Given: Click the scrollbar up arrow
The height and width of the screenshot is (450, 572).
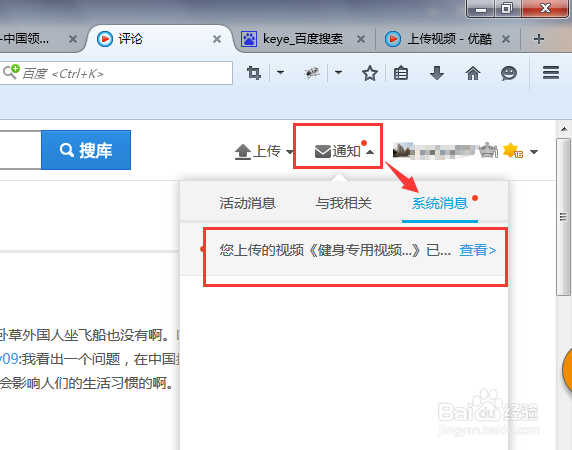Looking at the screenshot, I should click(x=564, y=129).
